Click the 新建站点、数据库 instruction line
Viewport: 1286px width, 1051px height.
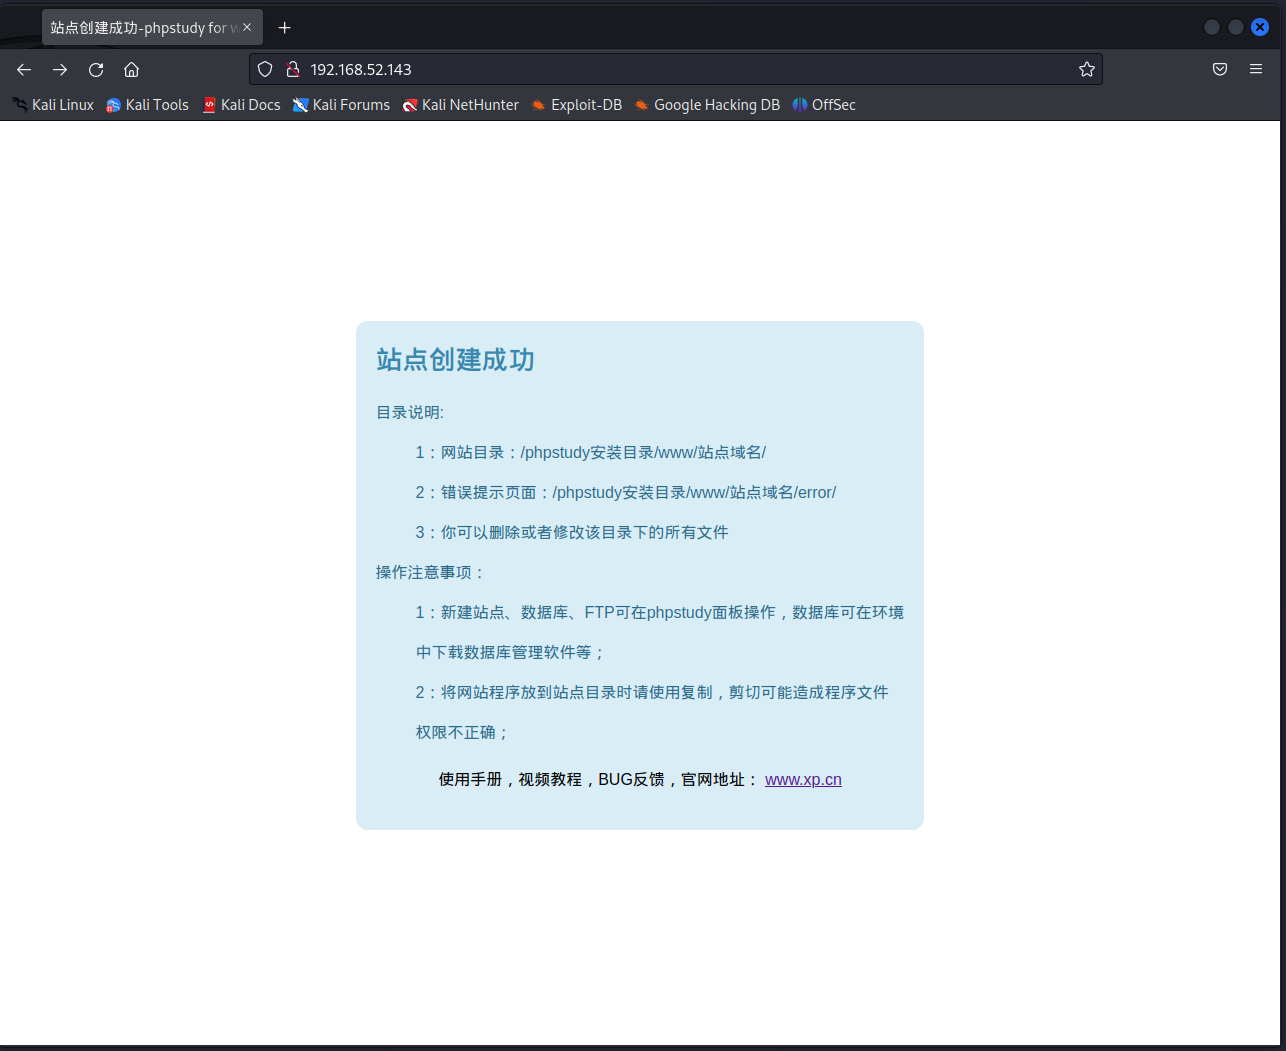pos(660,632)
